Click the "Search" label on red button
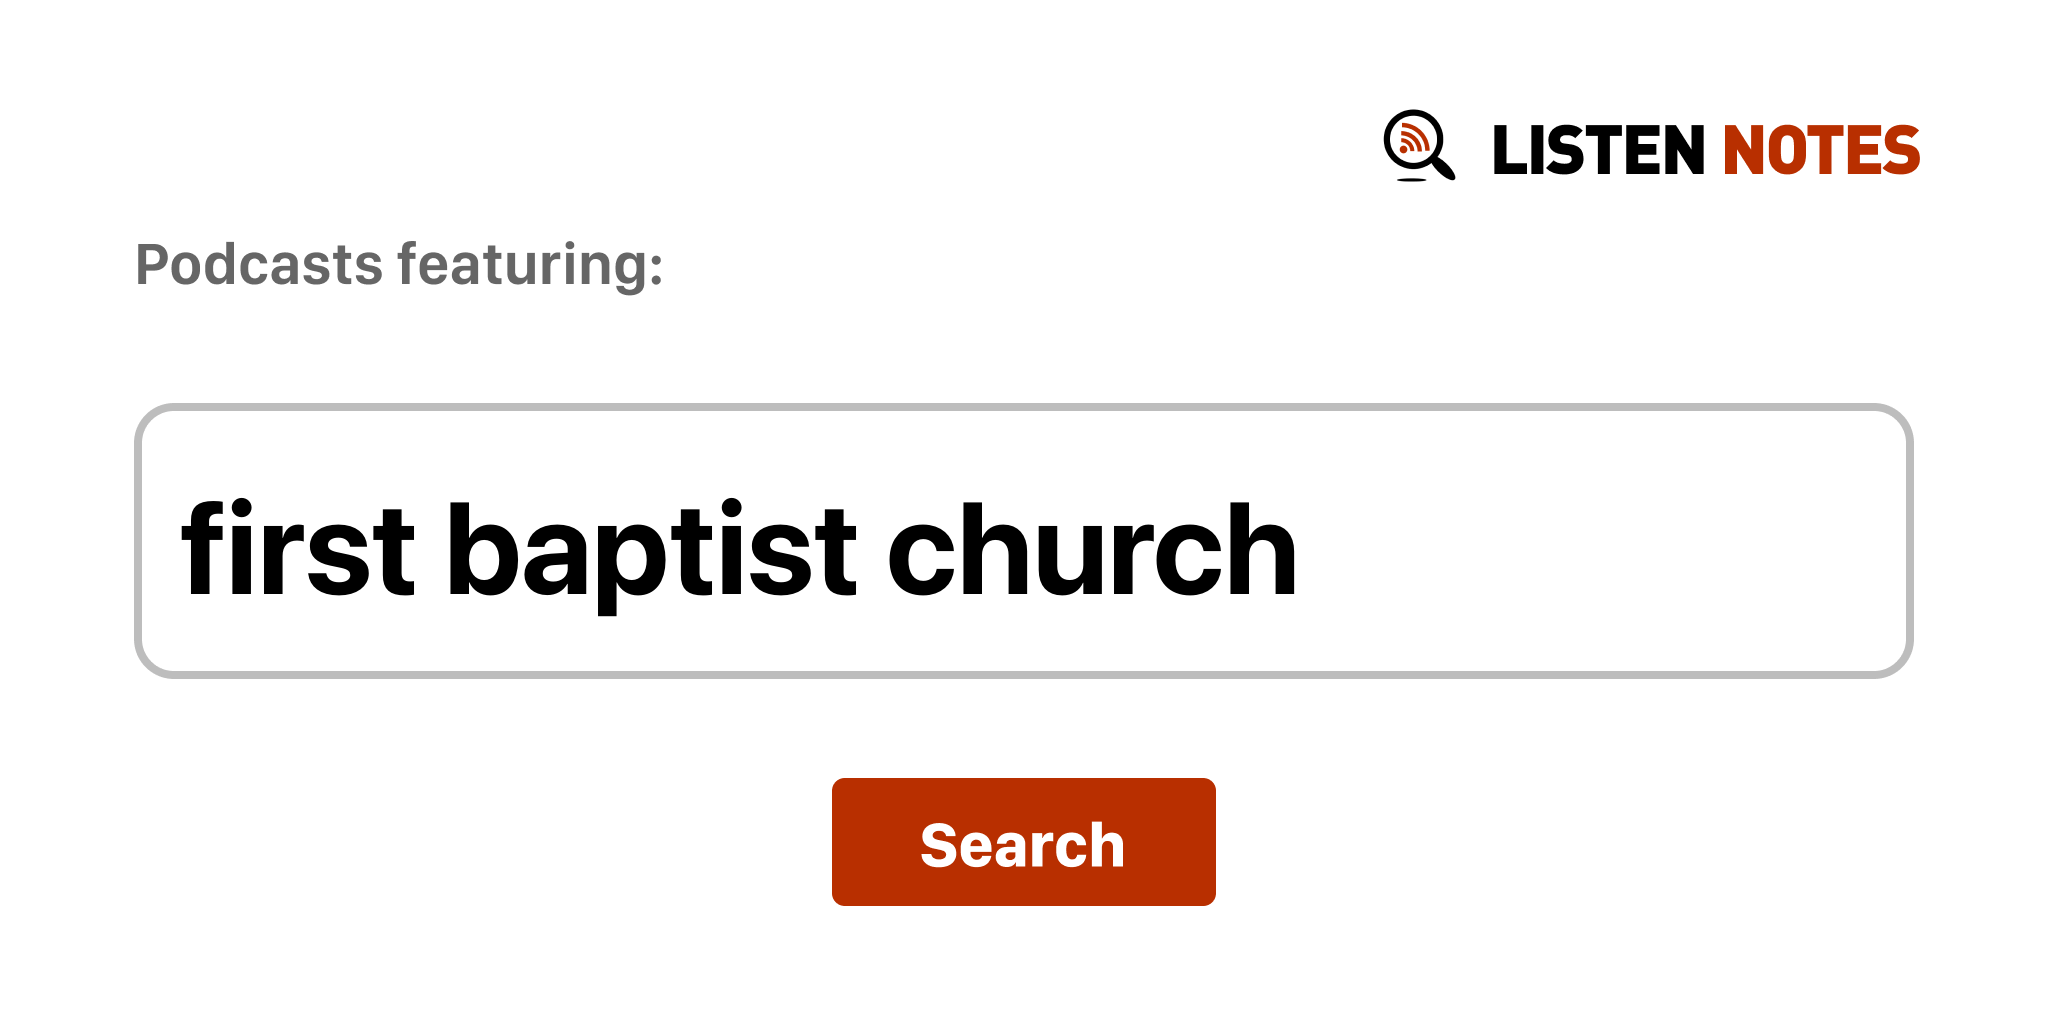Screen dimensions: 2048x1024 (x=1022, y=845)
